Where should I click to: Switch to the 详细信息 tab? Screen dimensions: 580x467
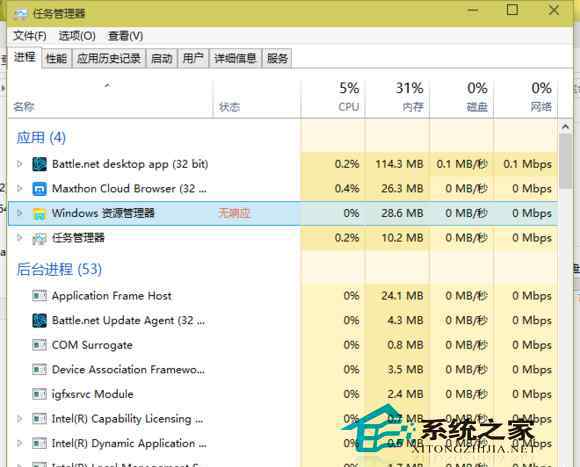point(235,58)
